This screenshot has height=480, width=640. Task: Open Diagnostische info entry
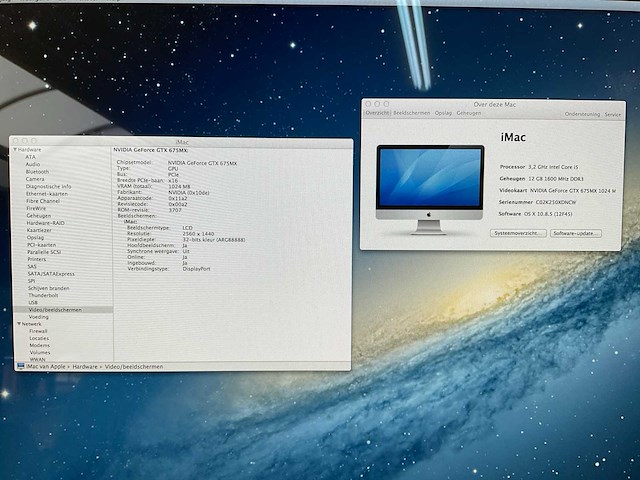click(x=49, y=186)
